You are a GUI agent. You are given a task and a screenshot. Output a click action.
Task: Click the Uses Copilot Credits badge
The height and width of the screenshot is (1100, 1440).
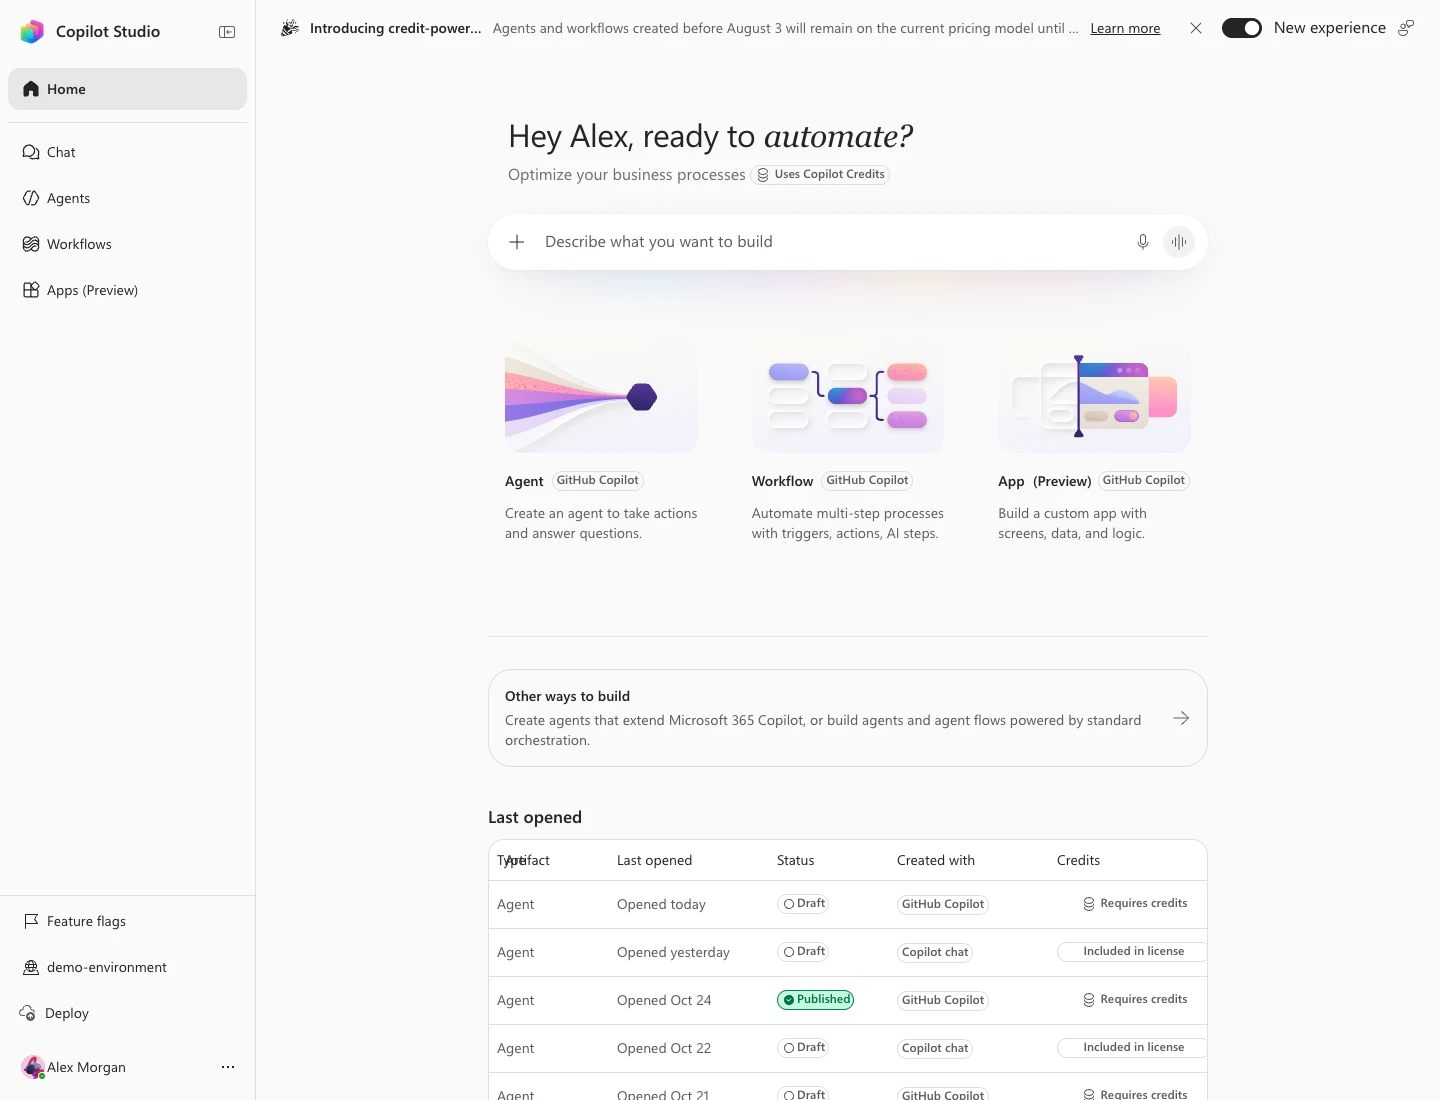pyautogui.click(x=820, y=174)
